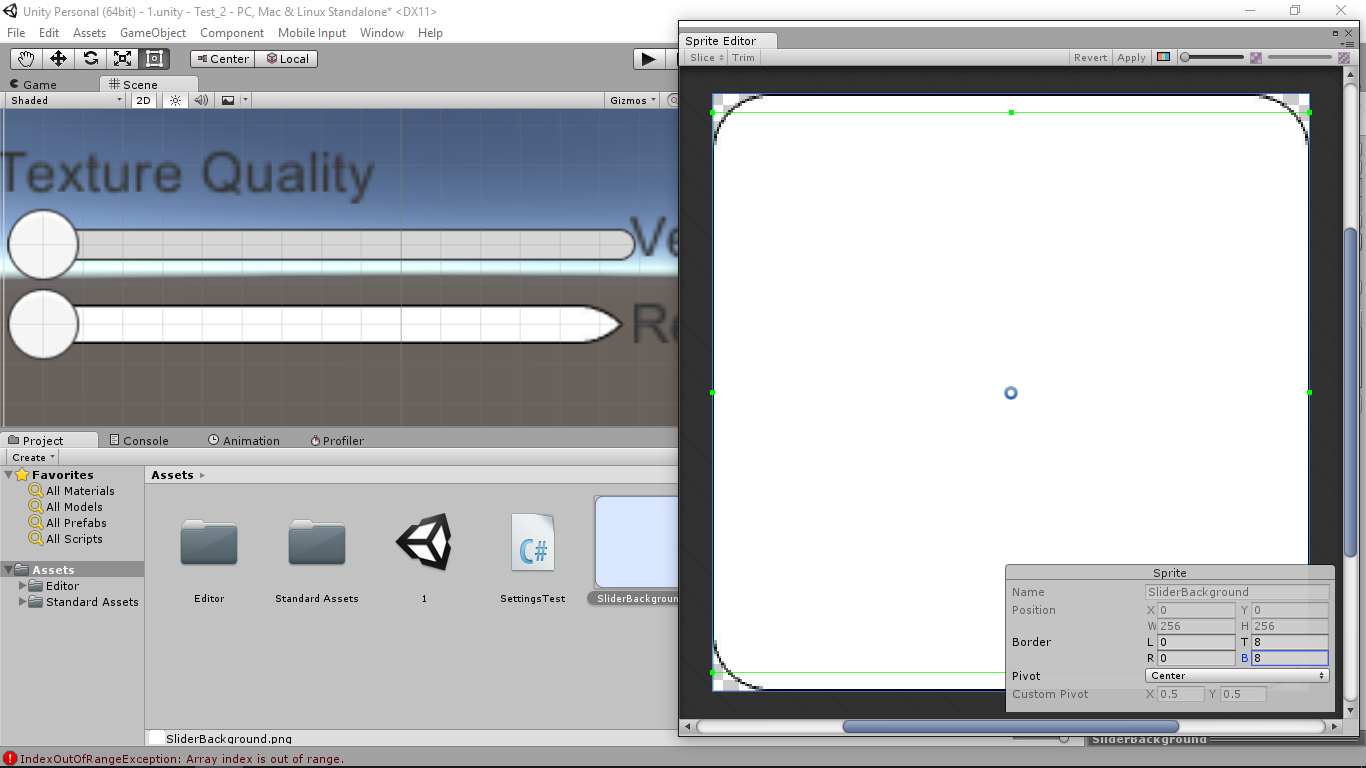Click the Border R input field
The image size is (1366, 768).
coord(1196,658)
